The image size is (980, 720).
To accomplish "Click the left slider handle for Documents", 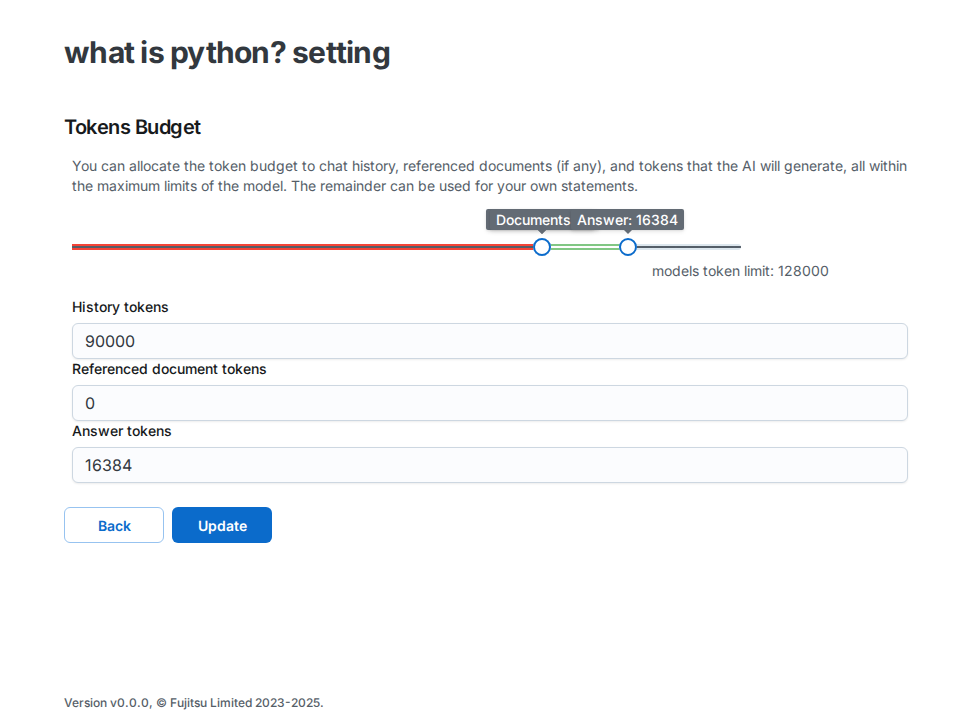I will pyautogui.click(x=542, y=247).
